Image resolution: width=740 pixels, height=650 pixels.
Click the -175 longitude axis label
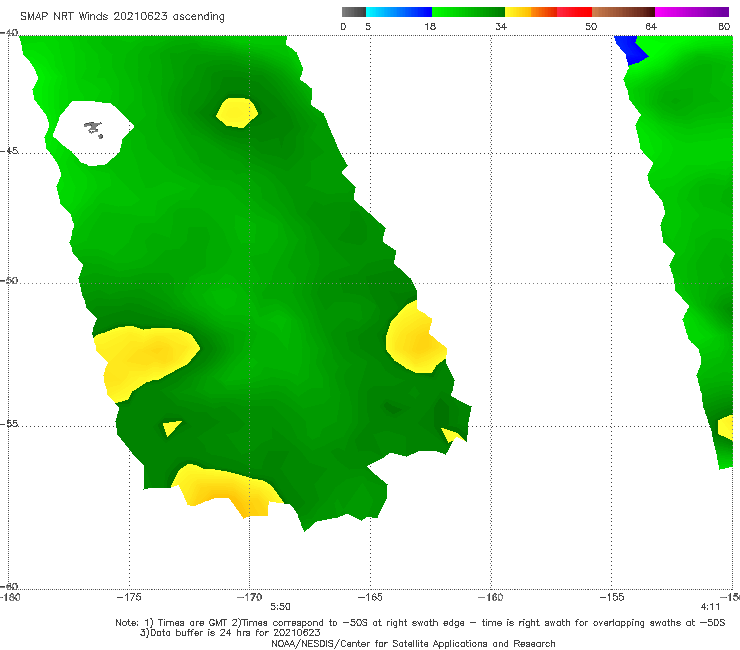tap(129, 597)
